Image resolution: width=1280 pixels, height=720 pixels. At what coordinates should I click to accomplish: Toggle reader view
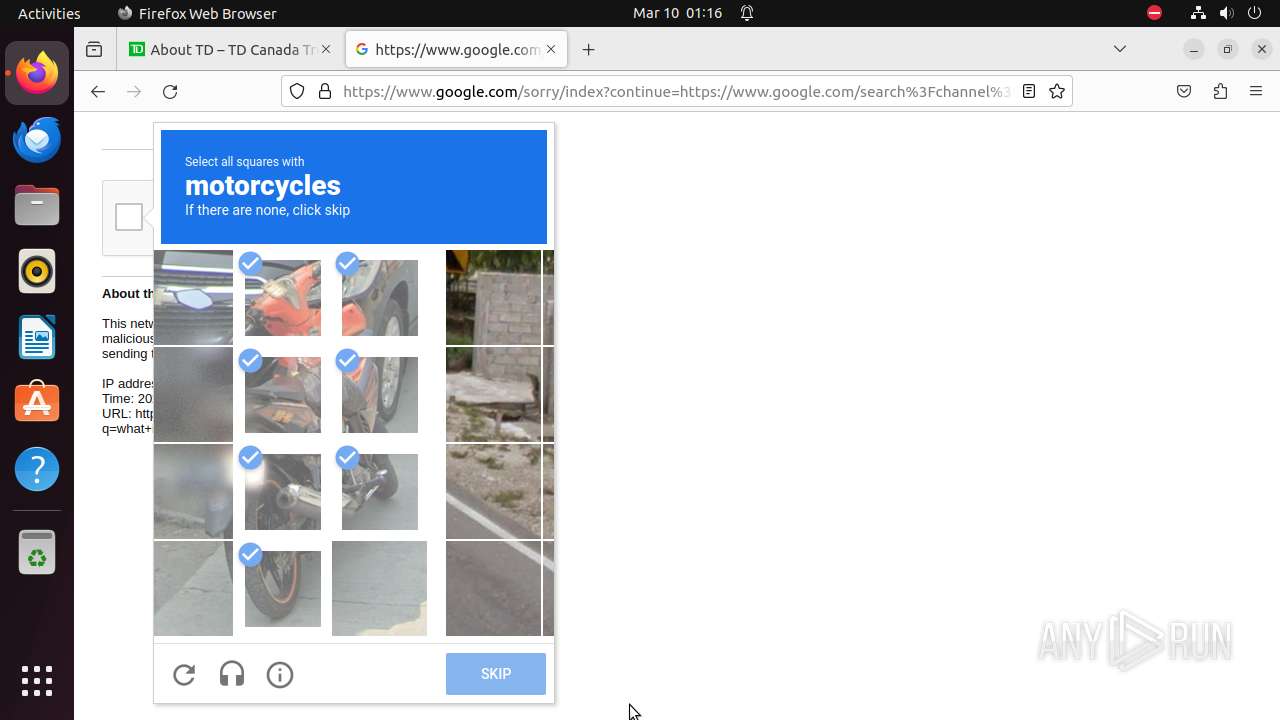(1028, 91)
